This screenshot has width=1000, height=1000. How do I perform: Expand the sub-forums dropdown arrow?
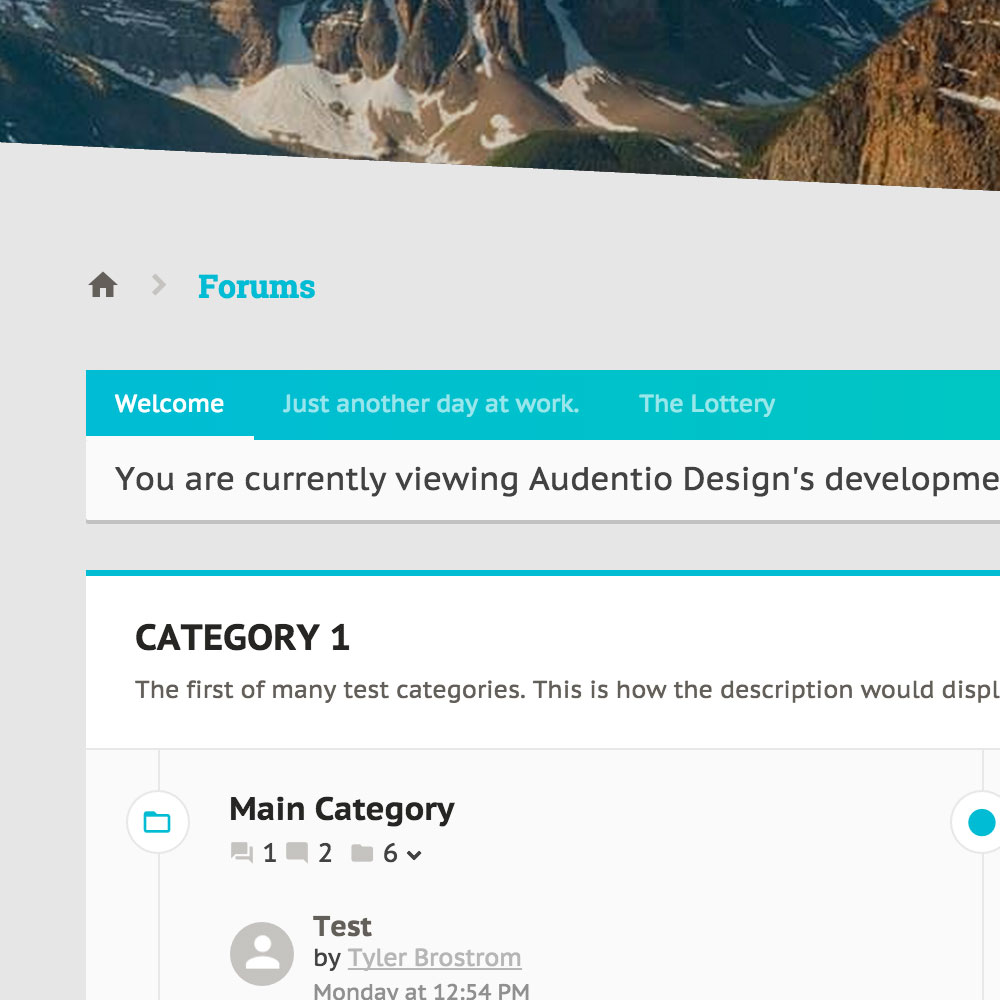414,855
